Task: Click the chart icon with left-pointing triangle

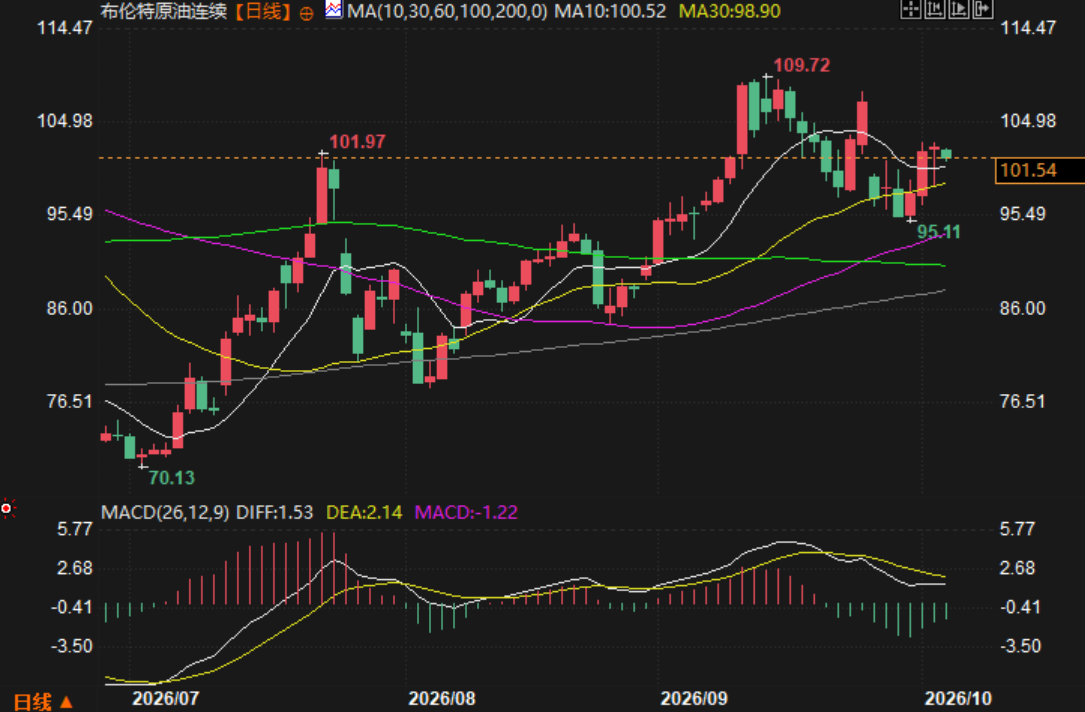Action: (x=934, y=9)
